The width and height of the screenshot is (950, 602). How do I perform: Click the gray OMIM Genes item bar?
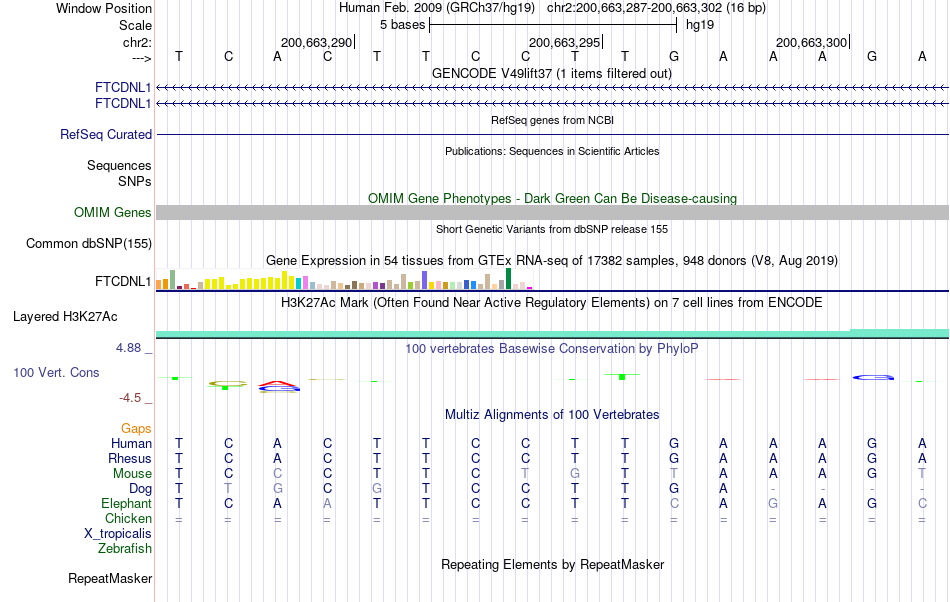click(x=553, y=212)
